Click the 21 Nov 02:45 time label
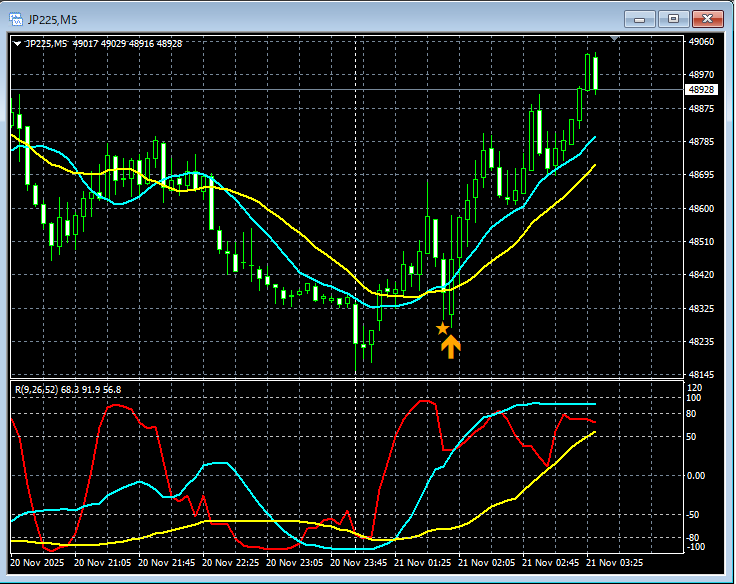The height and width of the screenshot is (584, 736). pos(551,562)
